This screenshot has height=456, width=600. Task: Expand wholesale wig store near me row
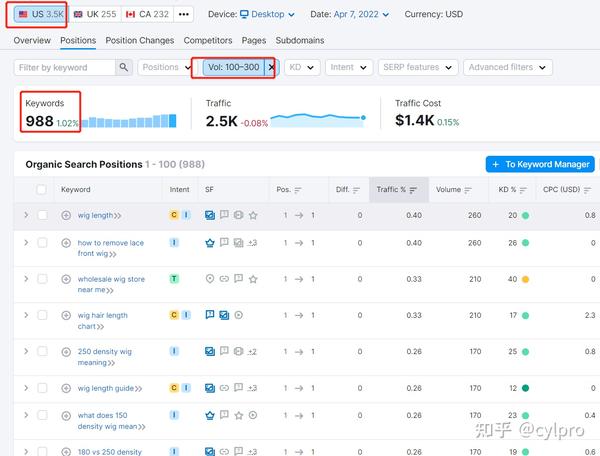pos(26,278)
